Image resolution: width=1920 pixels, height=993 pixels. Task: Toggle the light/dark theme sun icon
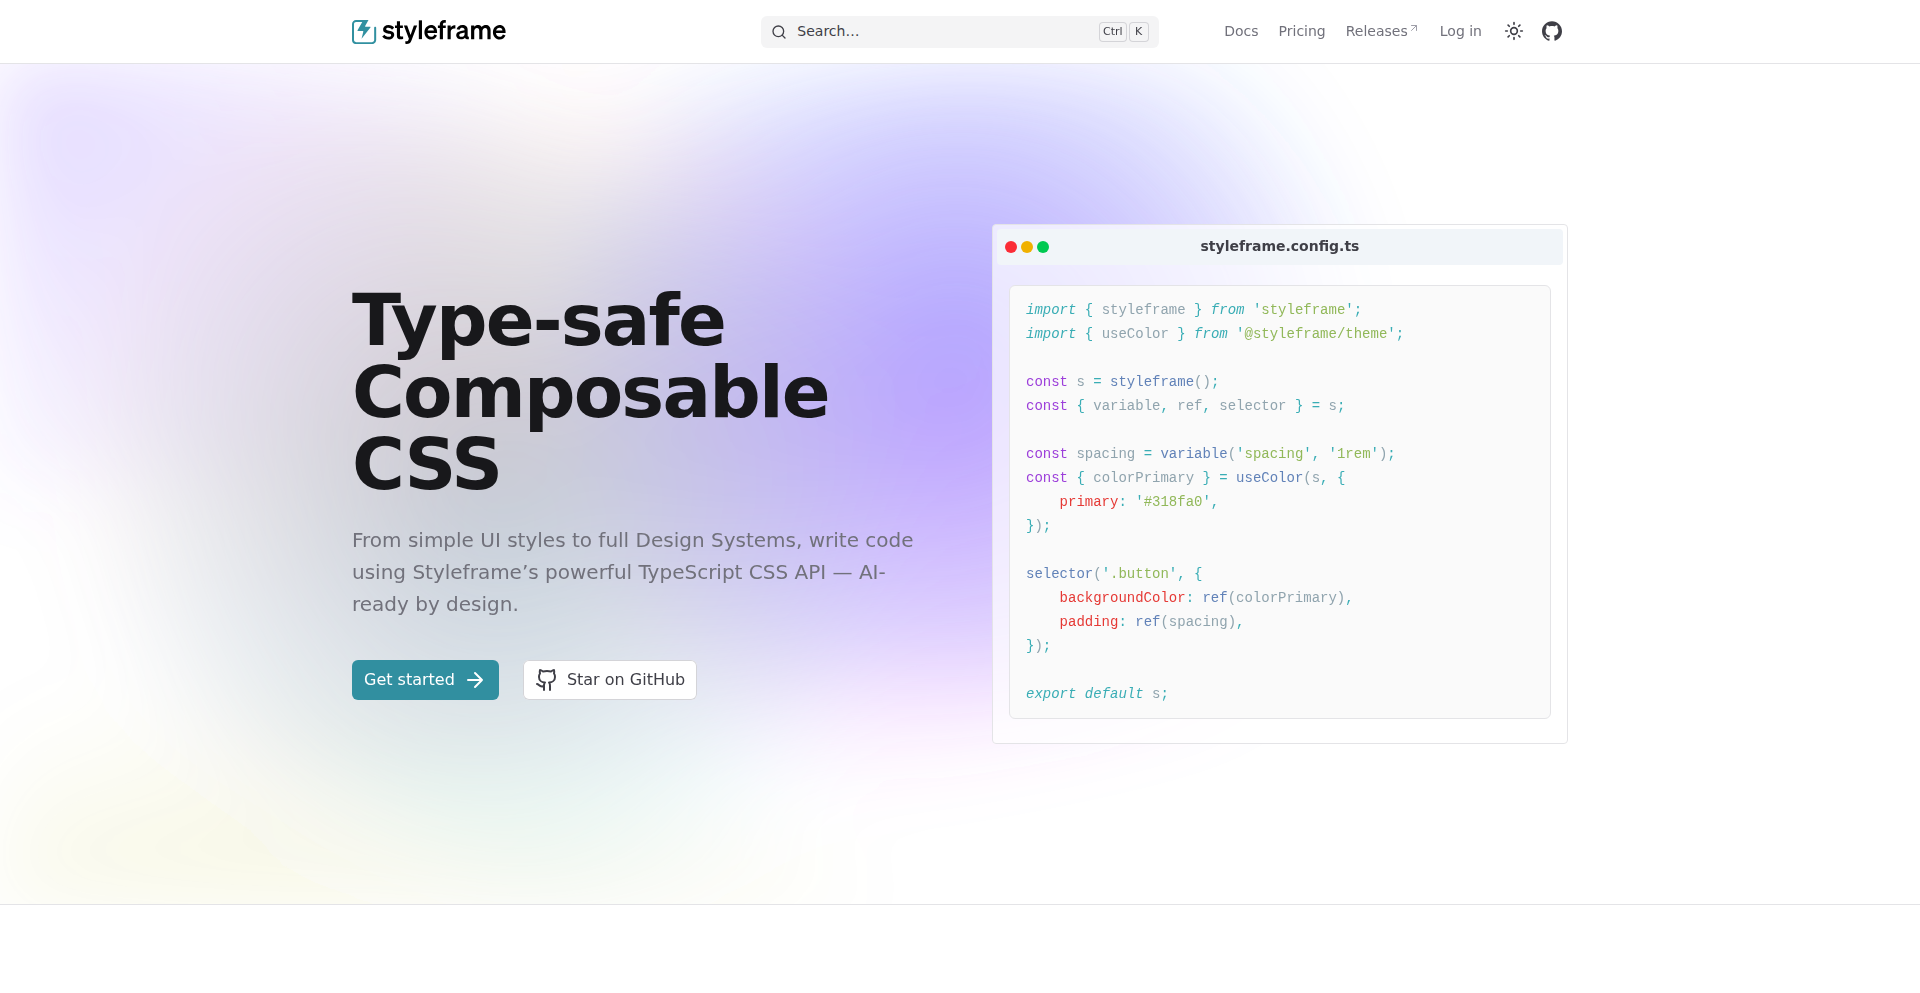(1514, 32)
